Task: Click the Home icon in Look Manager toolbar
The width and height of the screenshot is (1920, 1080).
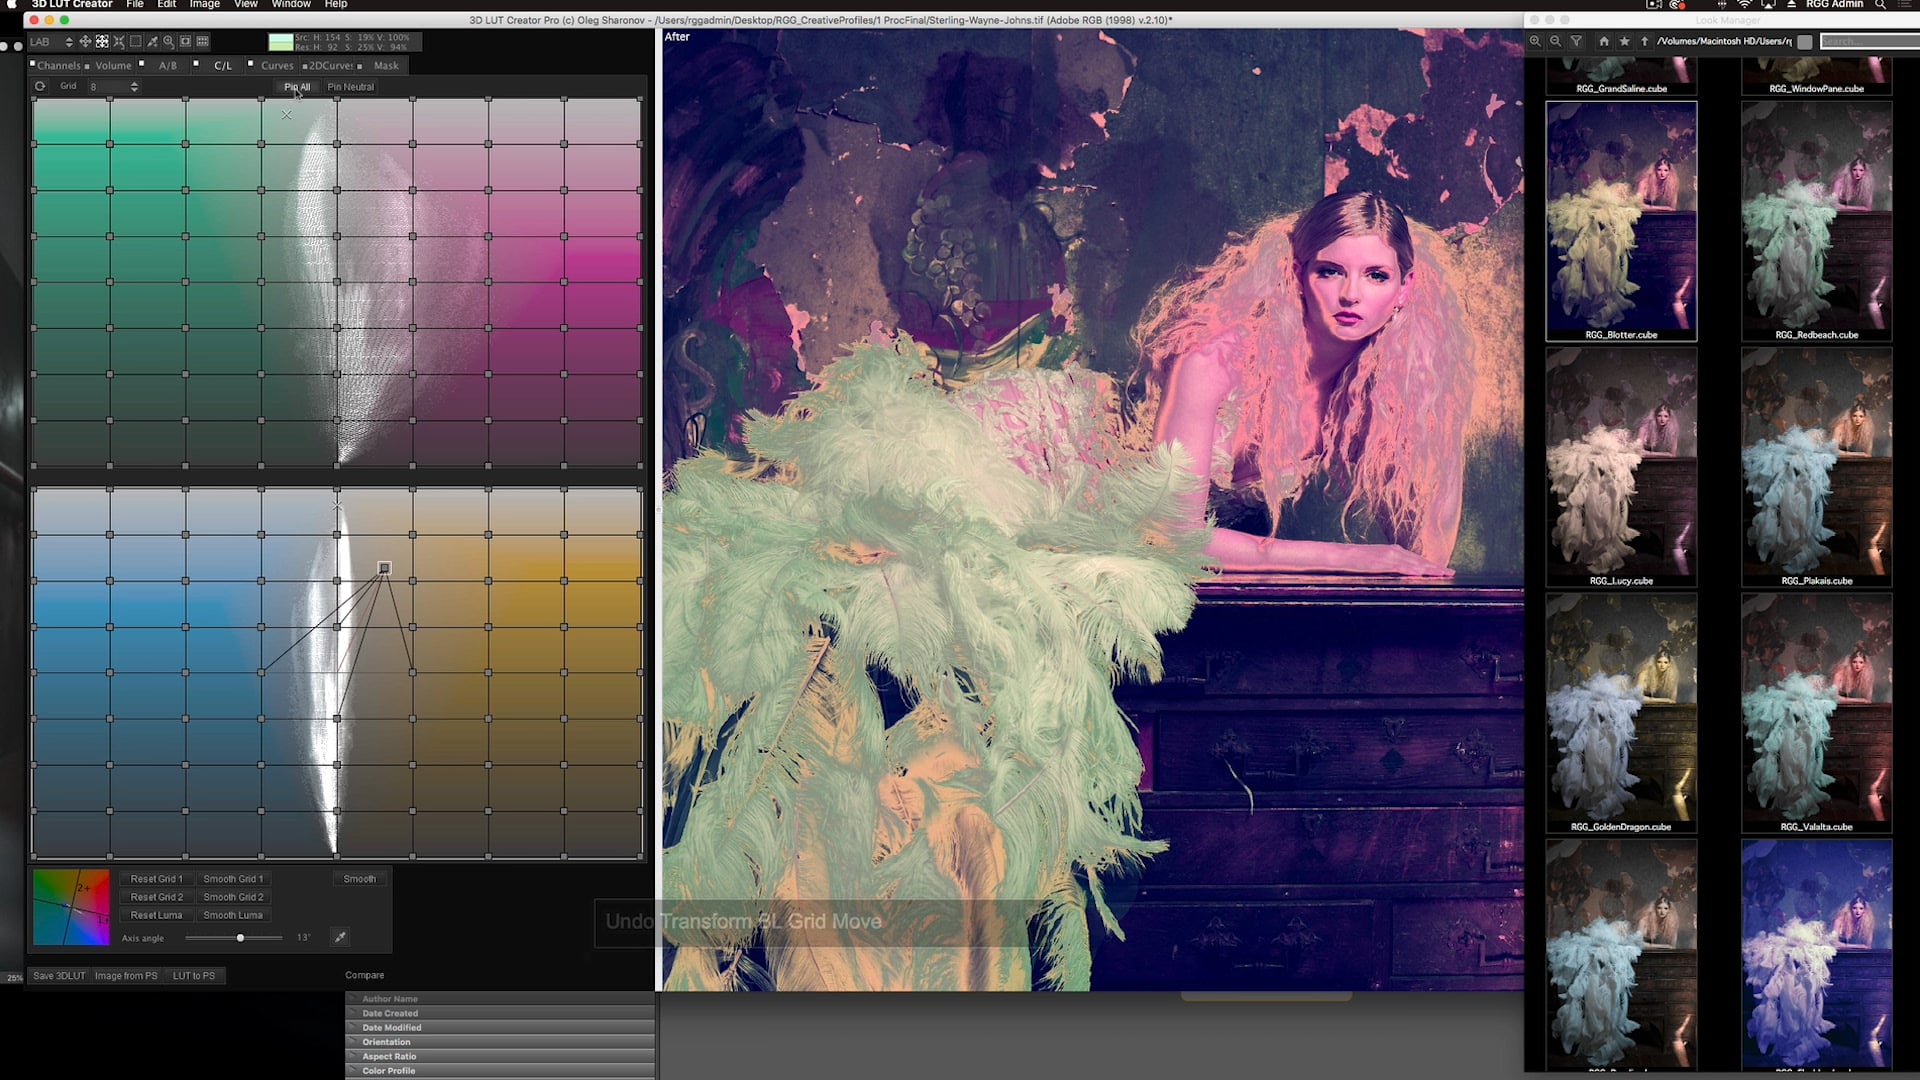Action: point(1604,42)
